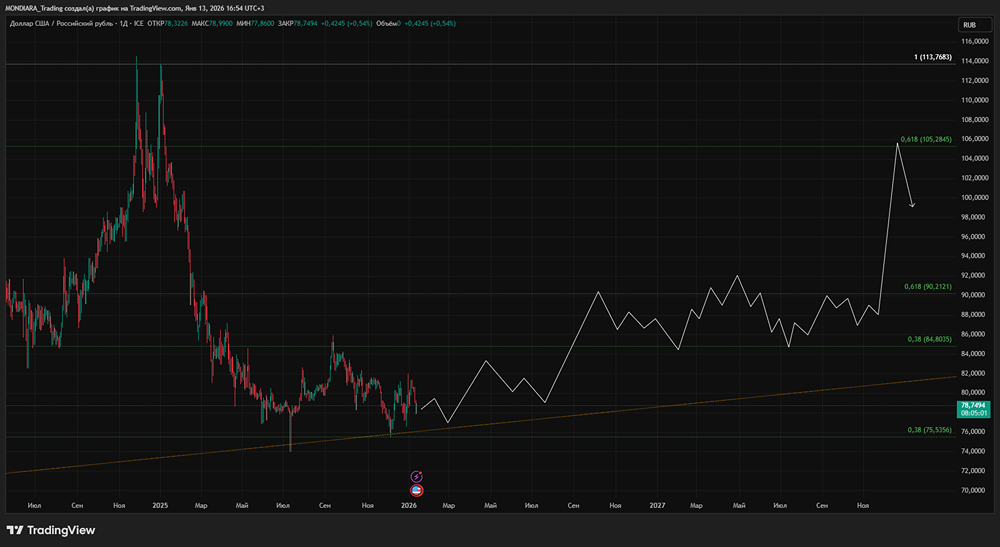
Task: Click the 2027 label on time axis
Action: tap(657, 507)
